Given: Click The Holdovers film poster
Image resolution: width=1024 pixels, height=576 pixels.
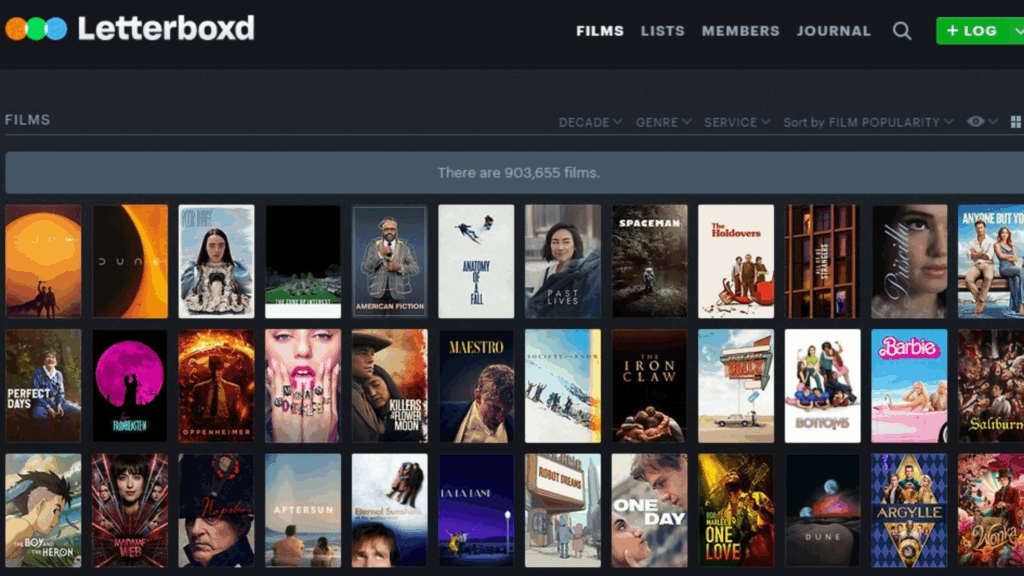Looking at the screenshot, I should click(x=736, y=261).
